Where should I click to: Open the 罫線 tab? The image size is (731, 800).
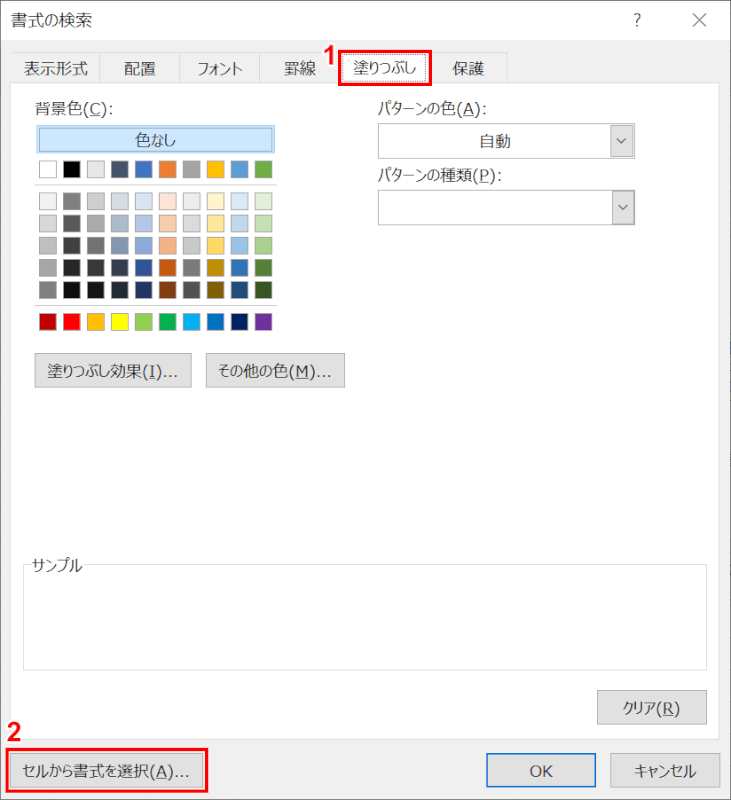click(299, 68)
